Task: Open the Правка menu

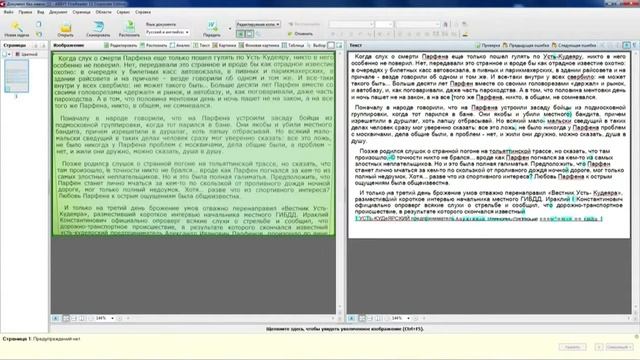Action: (25, 12)
